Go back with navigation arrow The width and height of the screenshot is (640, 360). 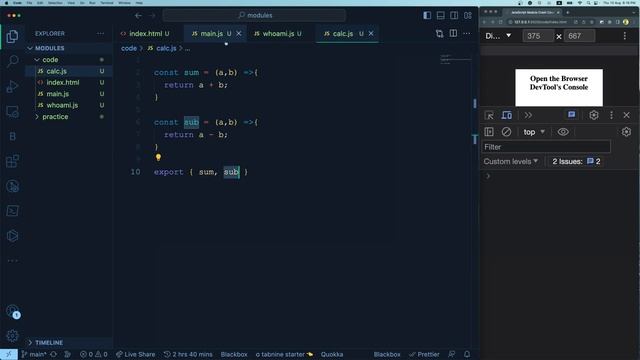[138, 16]
